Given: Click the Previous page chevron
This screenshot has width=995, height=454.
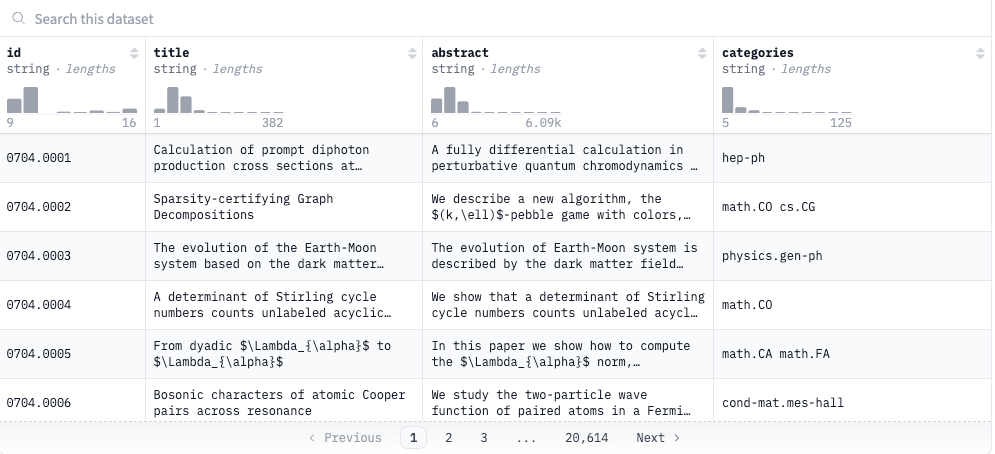Looking at the screenshot, I should pos(312,437).
